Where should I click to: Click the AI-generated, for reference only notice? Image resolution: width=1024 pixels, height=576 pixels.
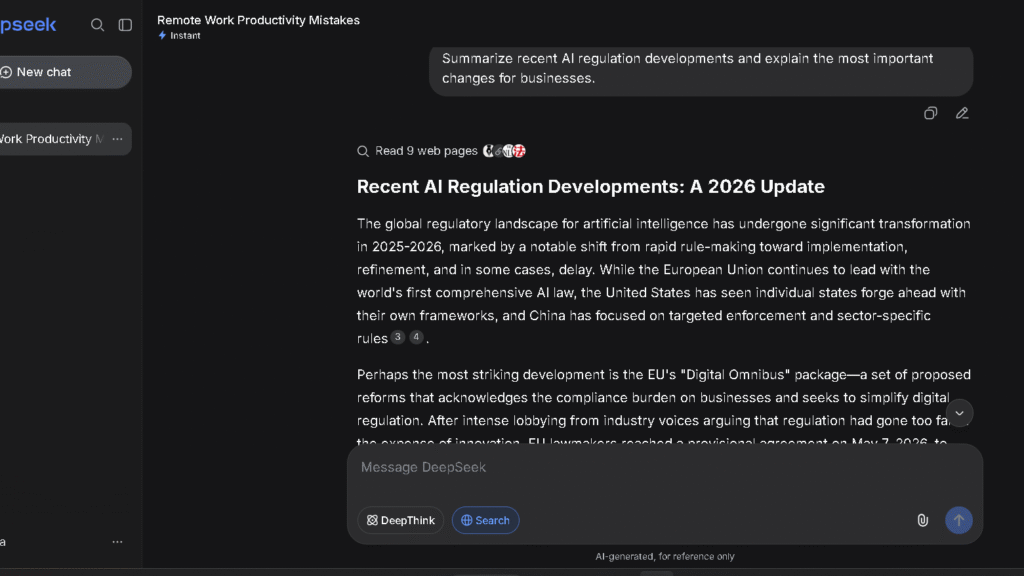pos(665,556)
